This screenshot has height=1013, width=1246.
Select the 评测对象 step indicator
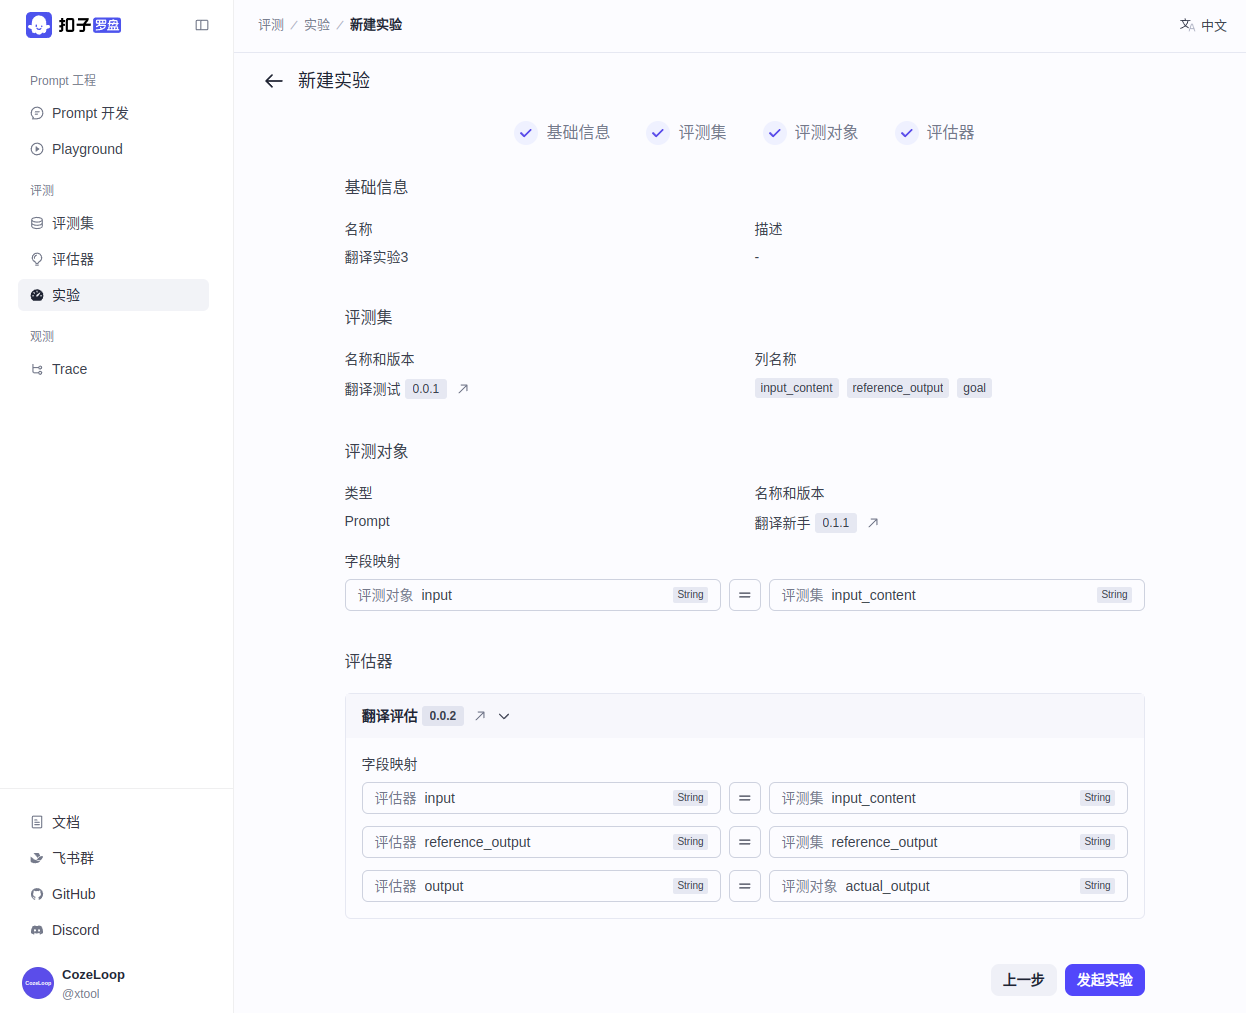(x=811, y=132)
